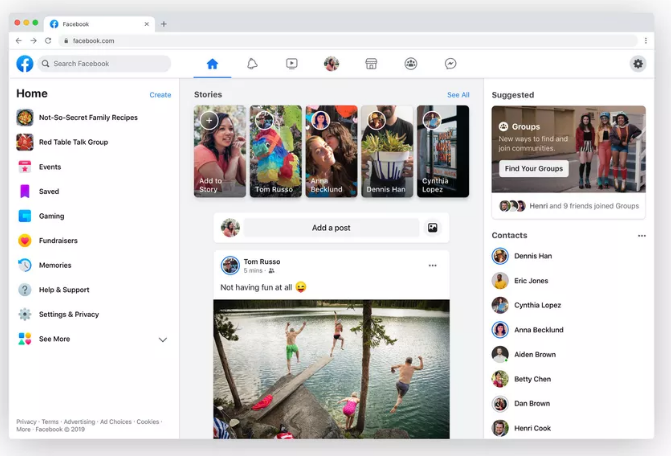
Task: Open the Groups tab icon
Action: [x=411, y=64]
